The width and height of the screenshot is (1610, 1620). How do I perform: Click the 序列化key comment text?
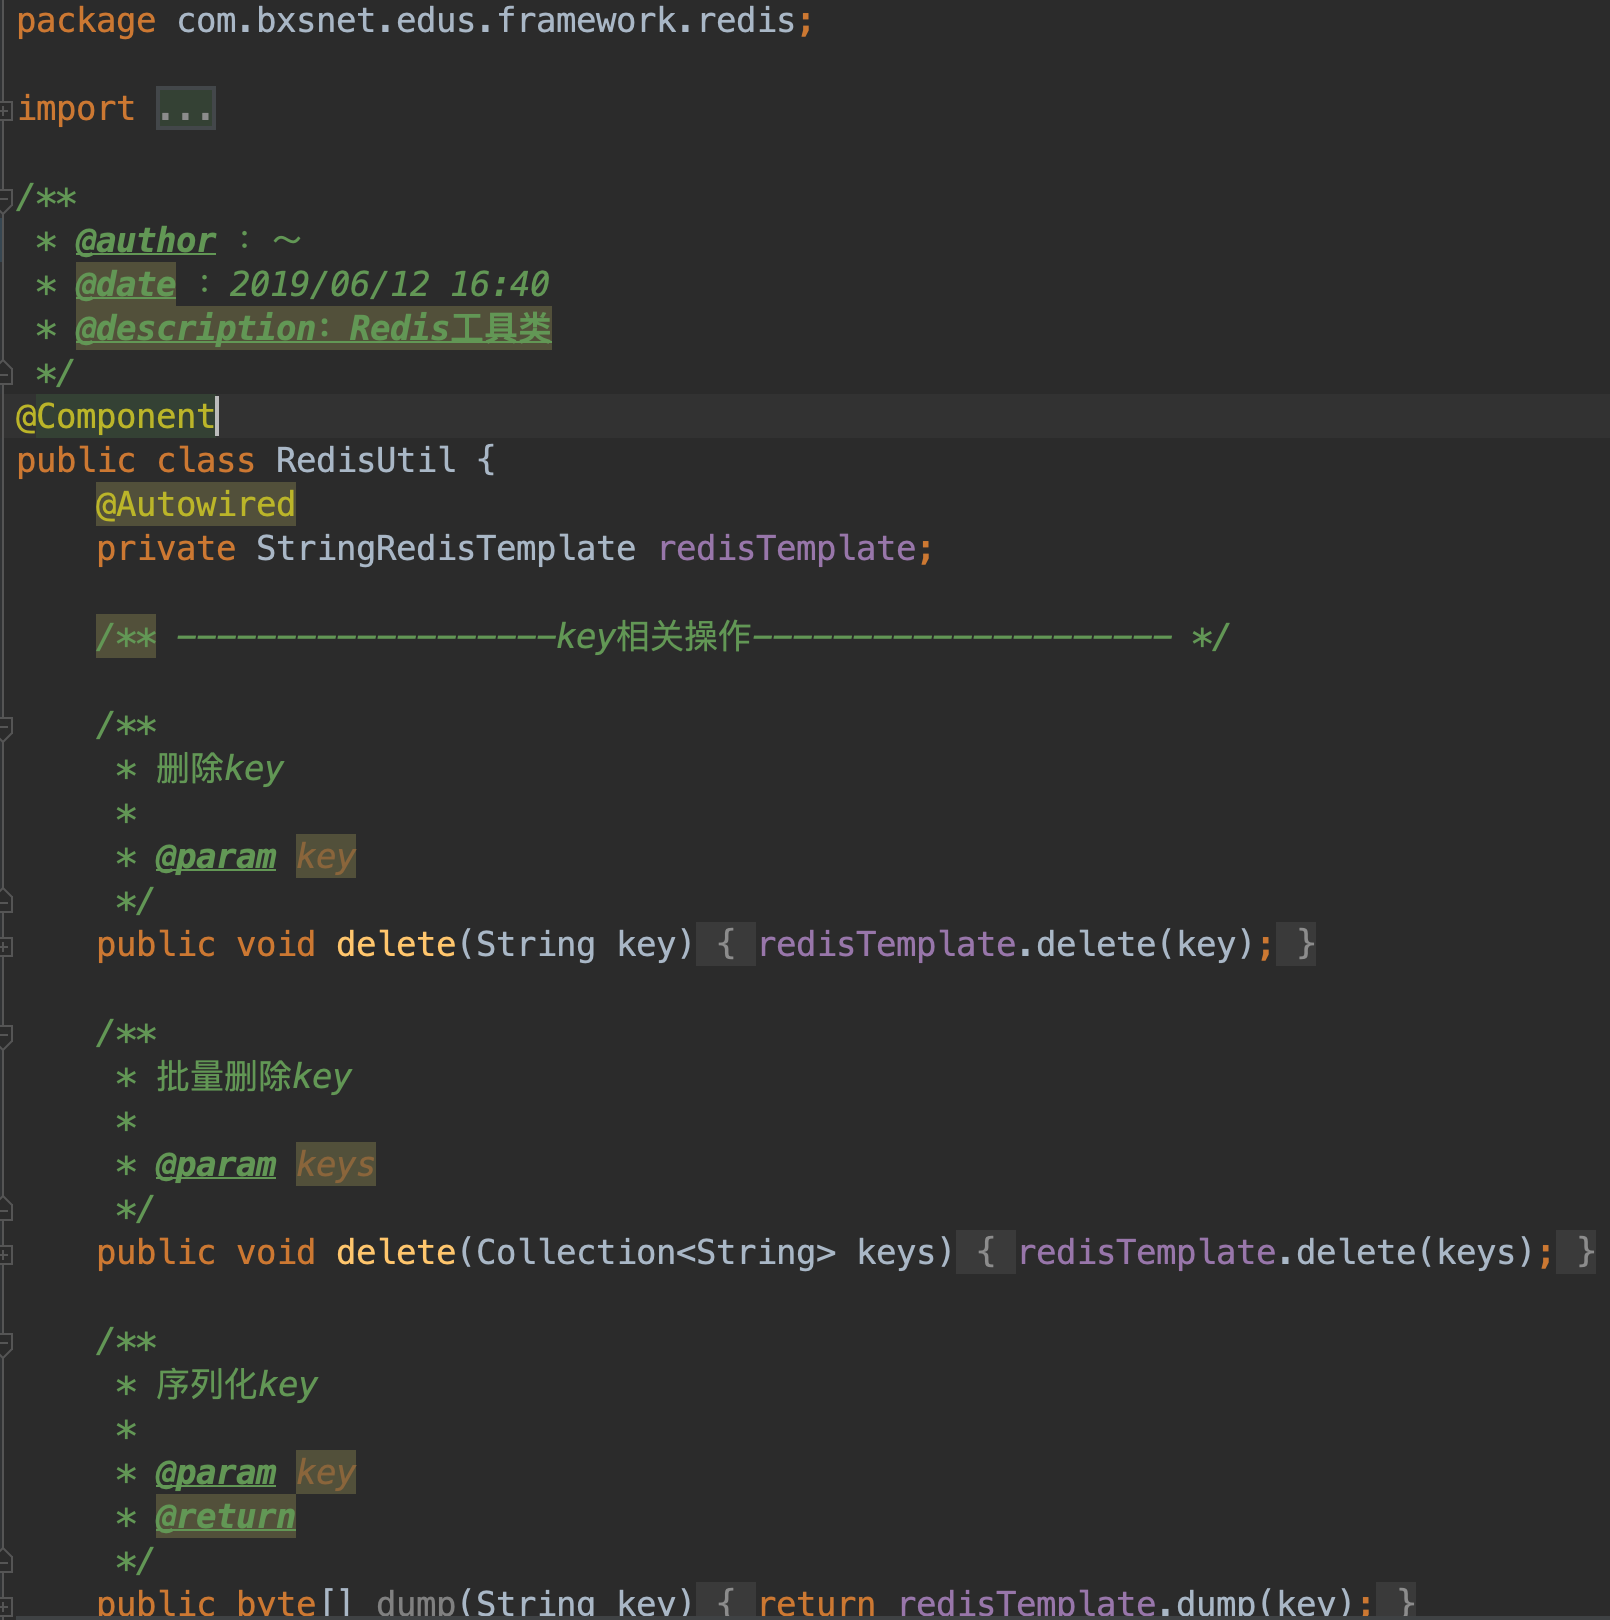[x=237, y=1384]
